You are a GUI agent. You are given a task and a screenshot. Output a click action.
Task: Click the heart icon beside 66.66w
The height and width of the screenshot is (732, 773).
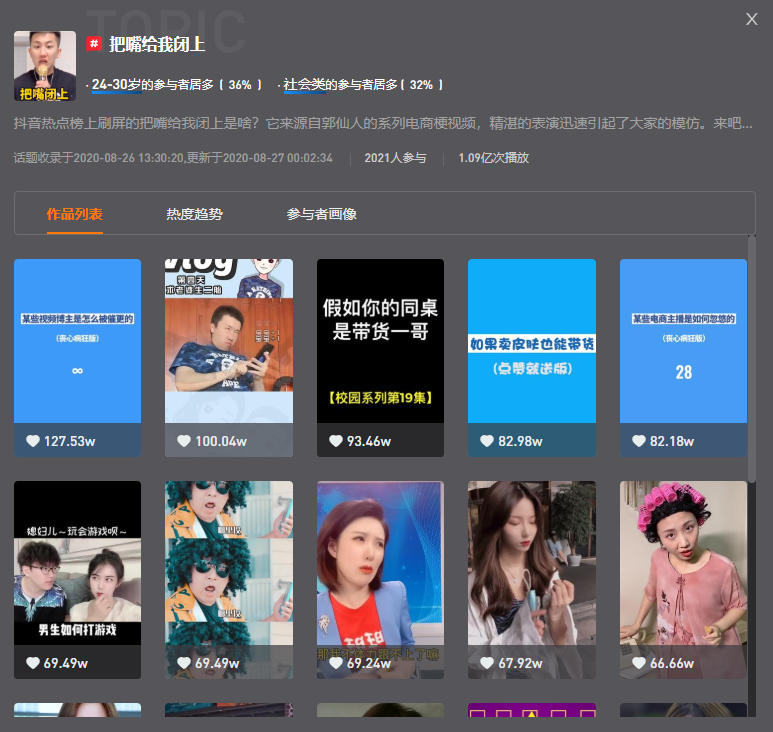(x=639, y=663)
